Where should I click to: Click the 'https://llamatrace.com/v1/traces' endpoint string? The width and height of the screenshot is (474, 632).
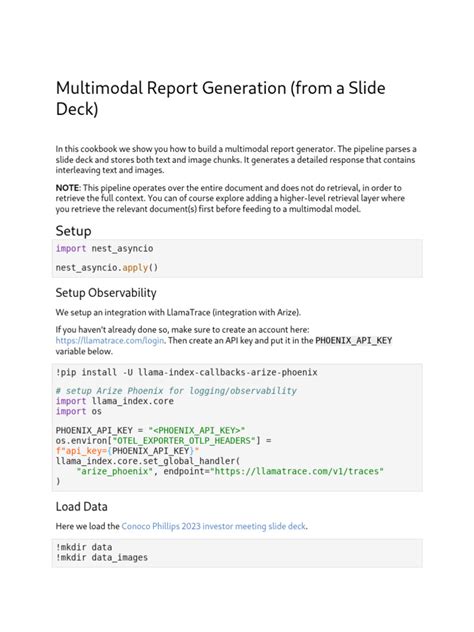297,471
